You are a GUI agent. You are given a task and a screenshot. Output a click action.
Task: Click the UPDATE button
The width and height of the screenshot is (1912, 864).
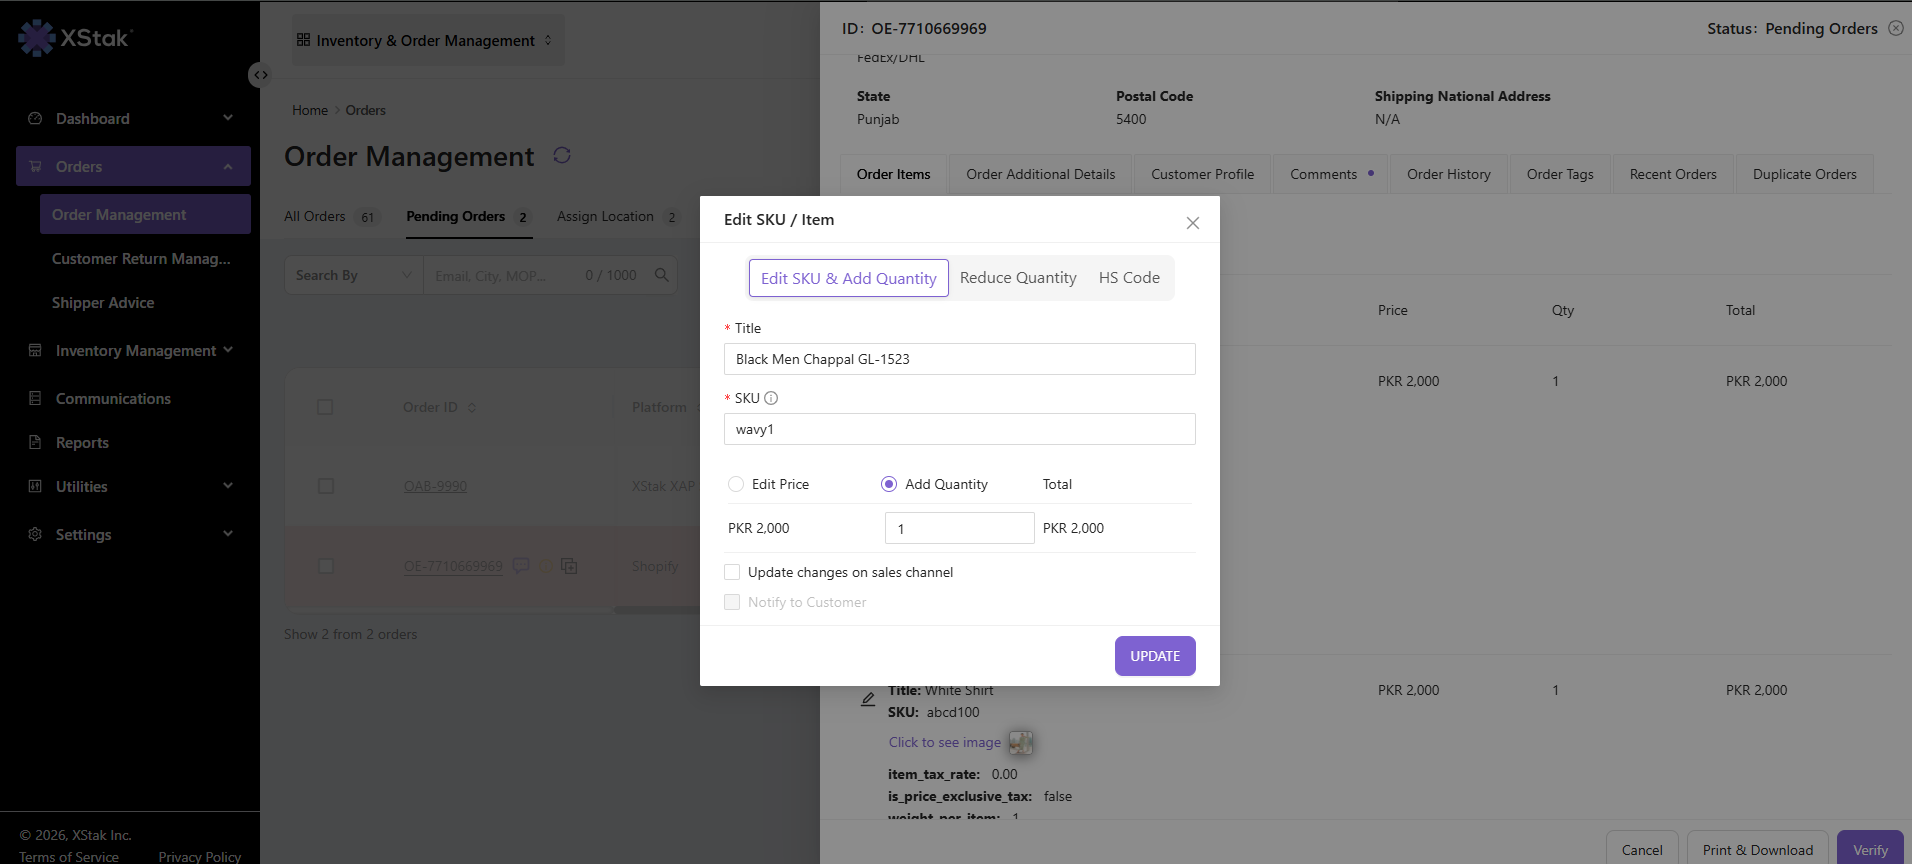coord(1155,656)
